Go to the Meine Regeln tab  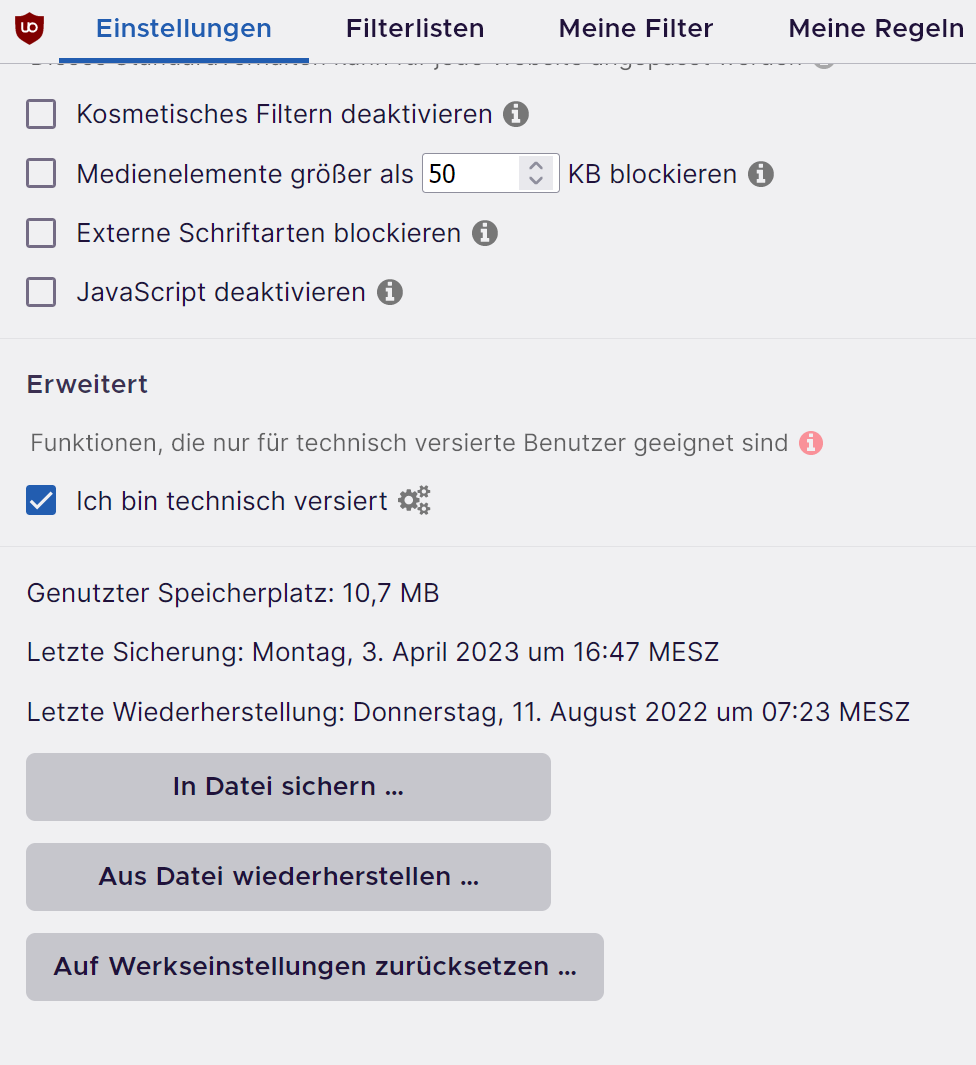[x=876, y=29]
